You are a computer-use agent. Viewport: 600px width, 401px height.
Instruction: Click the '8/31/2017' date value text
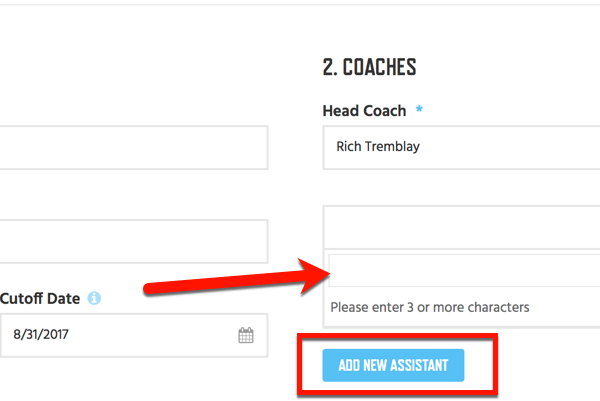[x=41, y=334]
